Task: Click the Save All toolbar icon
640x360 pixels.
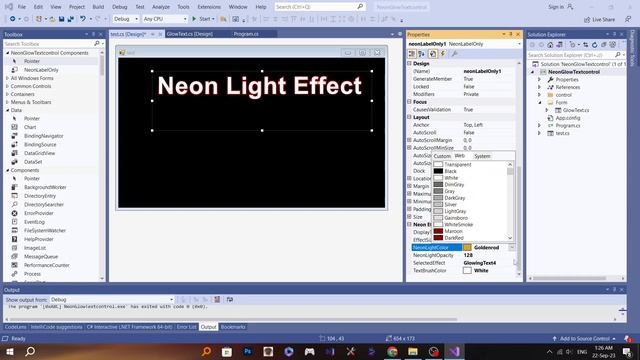Action: 71,19
